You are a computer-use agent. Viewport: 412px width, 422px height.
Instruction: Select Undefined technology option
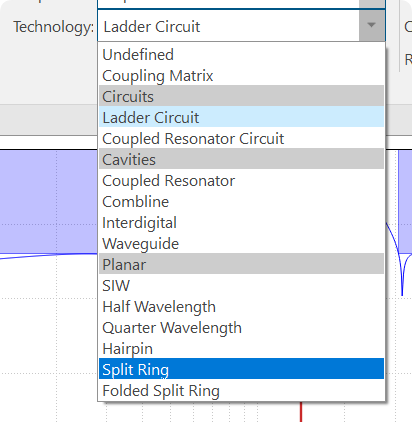(x=241, y=54)
